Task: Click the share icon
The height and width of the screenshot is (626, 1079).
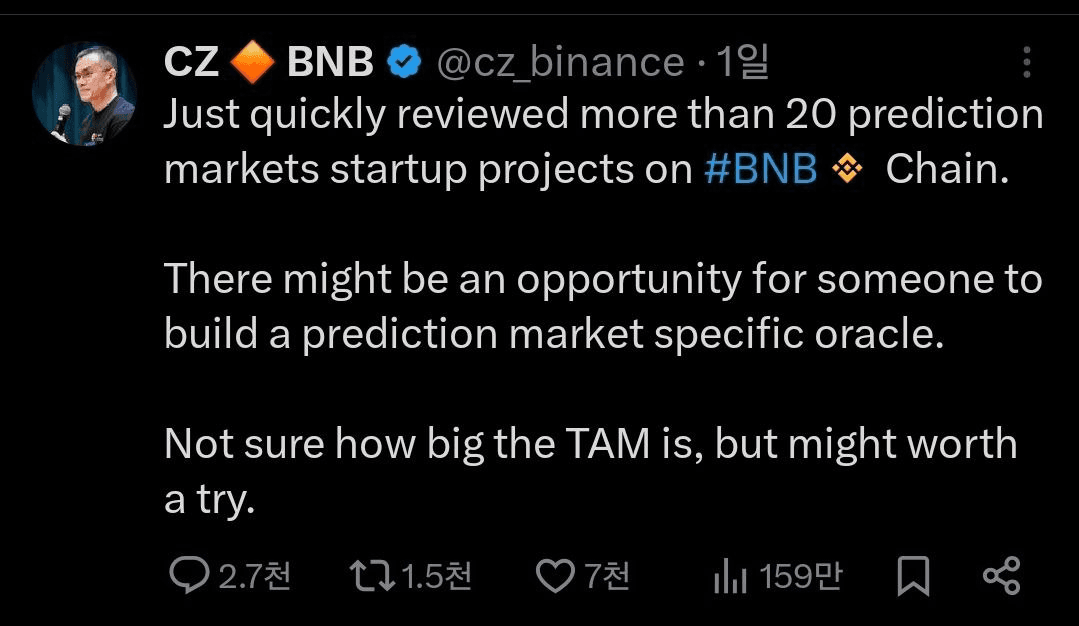Action: click(1001, 575)
